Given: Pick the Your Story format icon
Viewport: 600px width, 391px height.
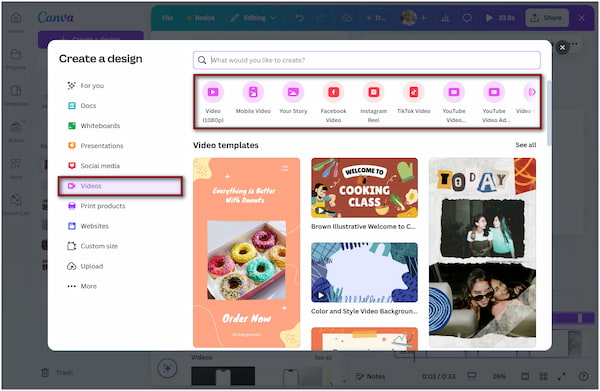Looking at the screenshot, I should (293, 92).
